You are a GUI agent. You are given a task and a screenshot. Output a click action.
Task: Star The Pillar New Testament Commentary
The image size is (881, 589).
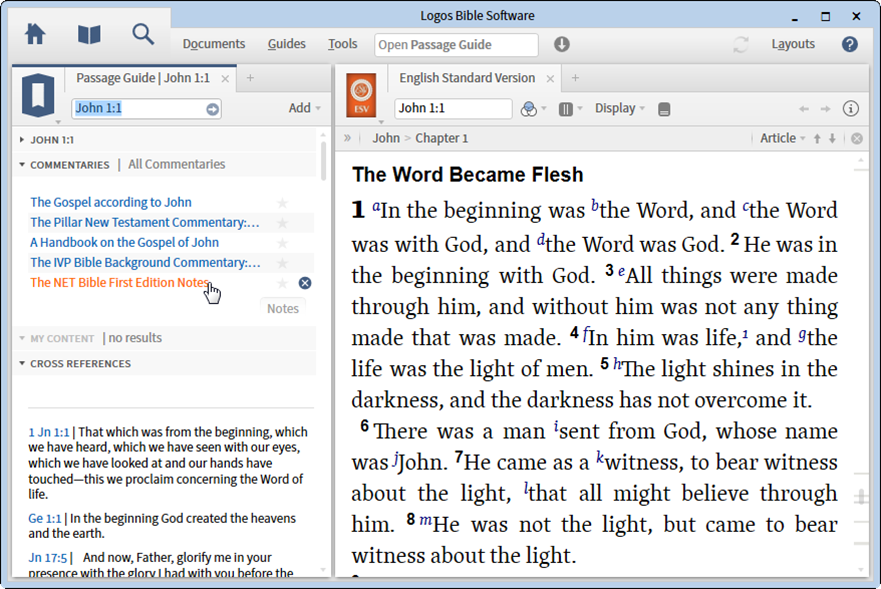(283, 223)
